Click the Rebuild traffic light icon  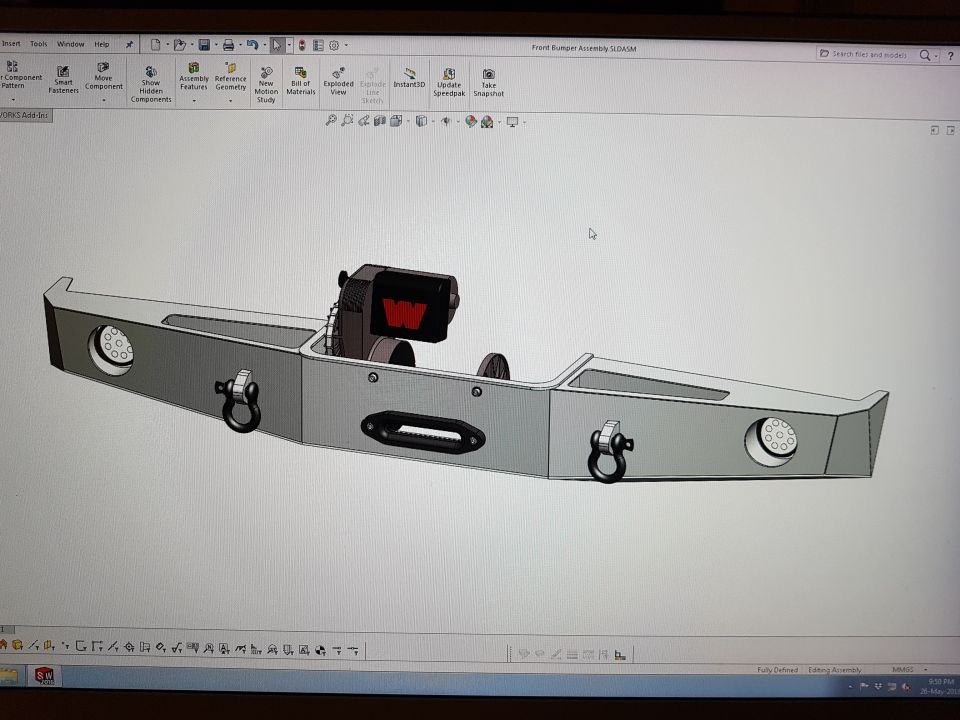pos(302,45)
